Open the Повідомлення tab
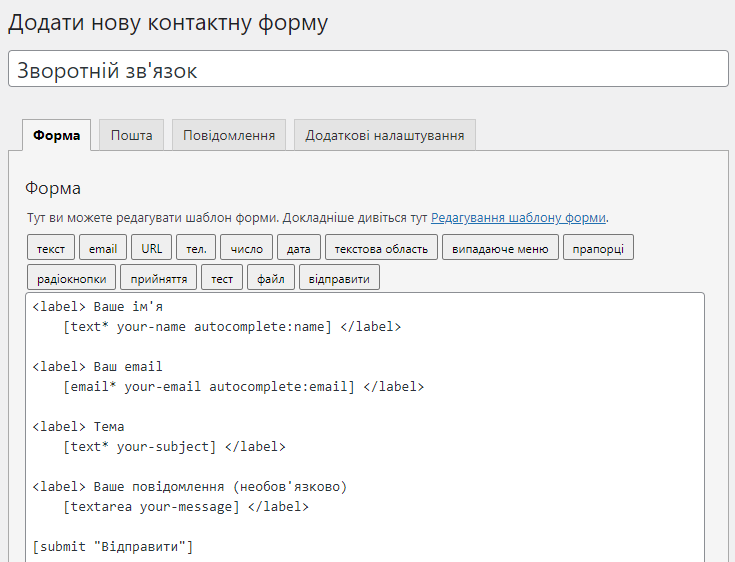 click(x=229, y=135)
